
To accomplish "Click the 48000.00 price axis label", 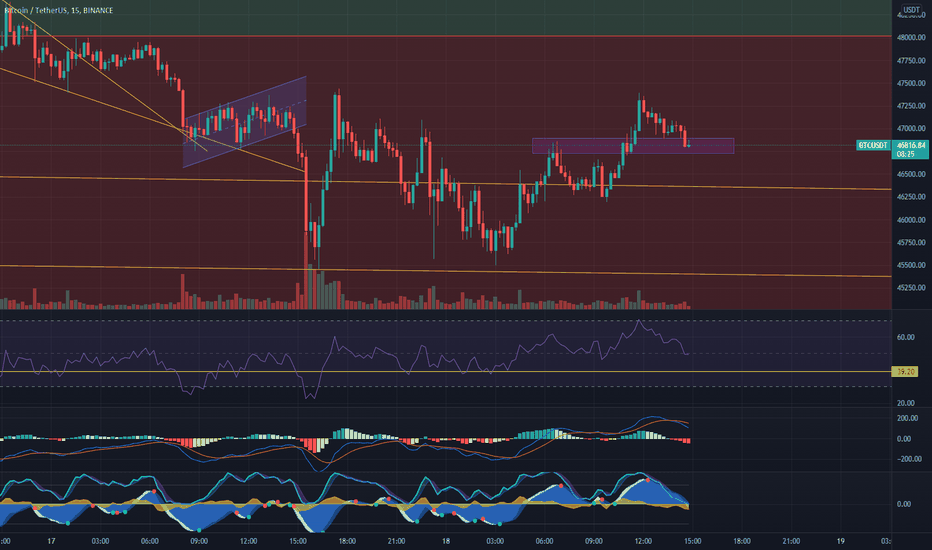I will [911, 37].
